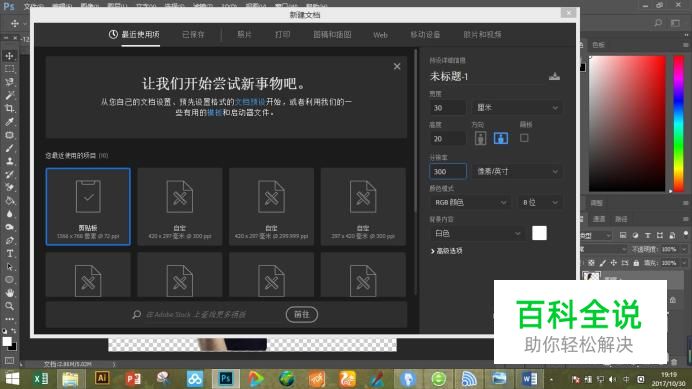
Task: Click the filter for type layers icon
Action: pos(647,236)
